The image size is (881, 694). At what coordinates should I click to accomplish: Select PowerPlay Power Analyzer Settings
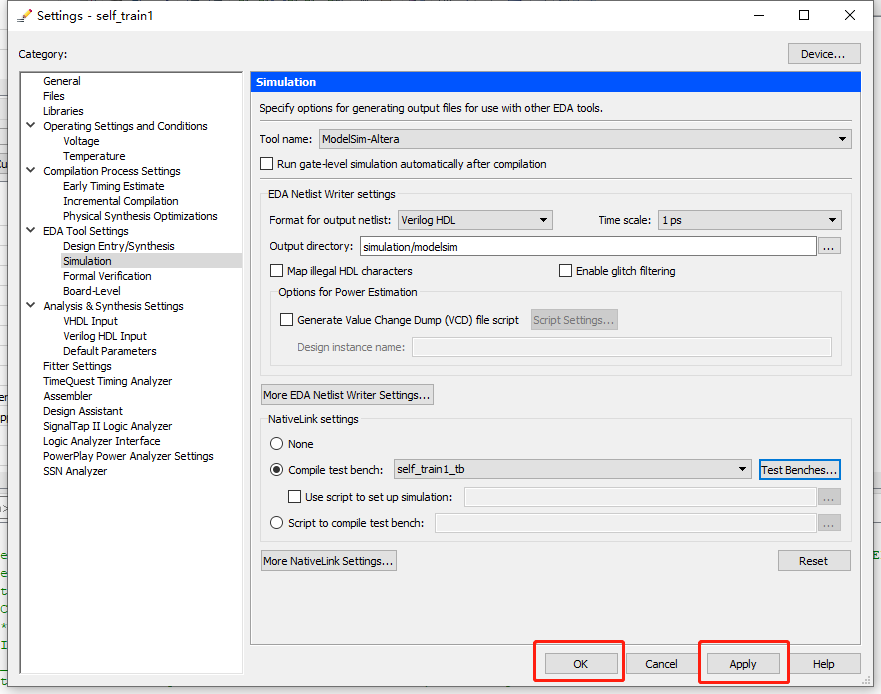[x=129, y=456]
